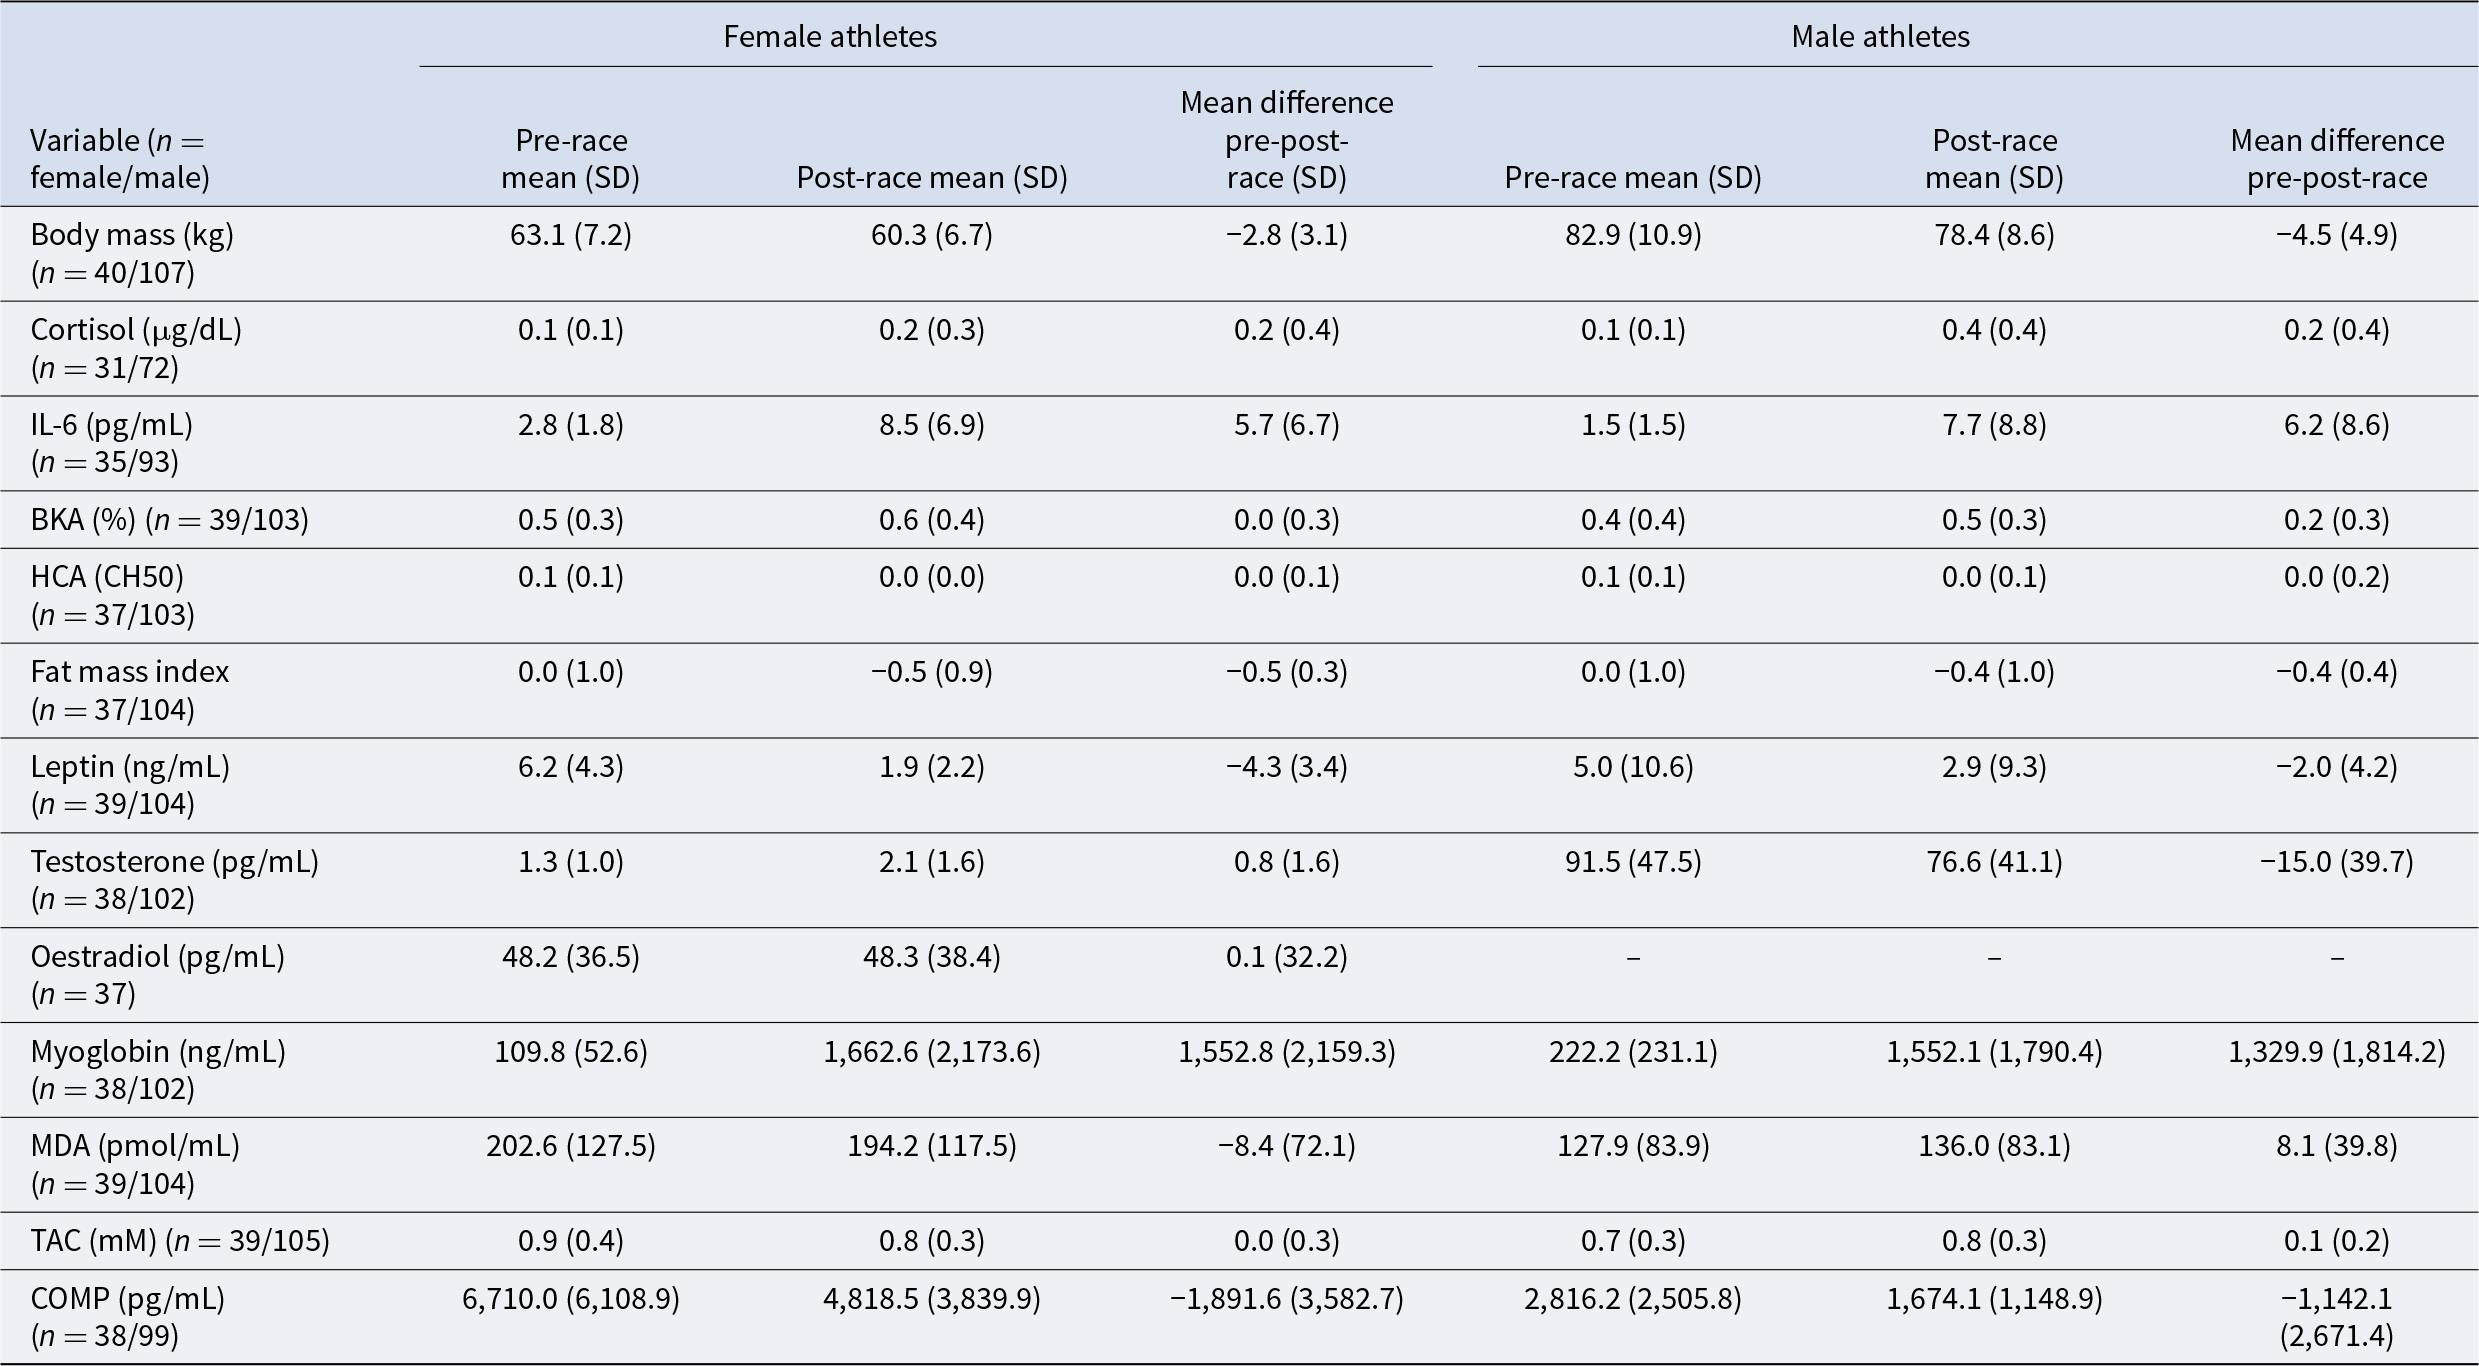Click the Leptin female pre-race value 6.2 (4.3)
The height and width of the screenshot is (1366, 2479).
(x=570, y=767)
